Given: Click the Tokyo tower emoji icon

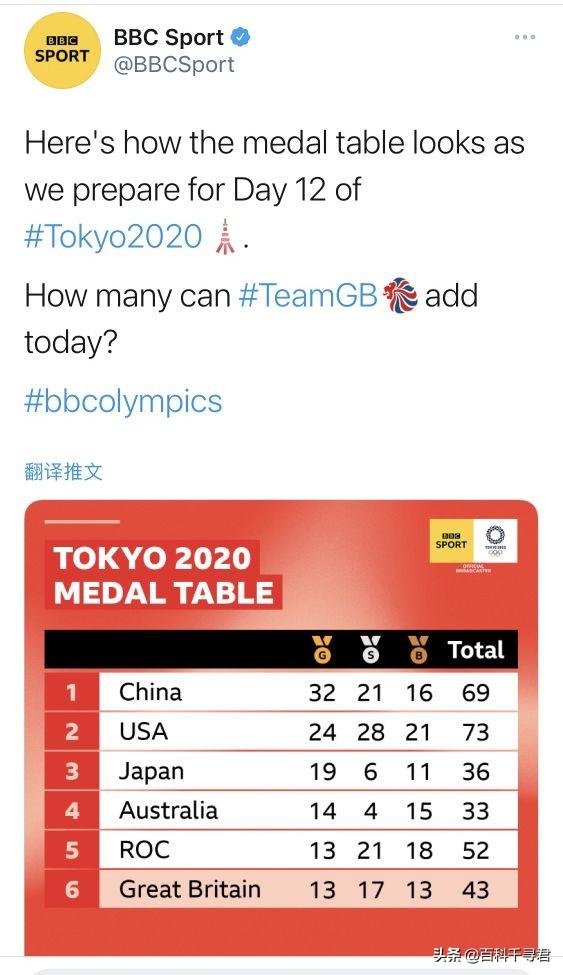Looking at the screenshot, I should [x=225, y=236].
